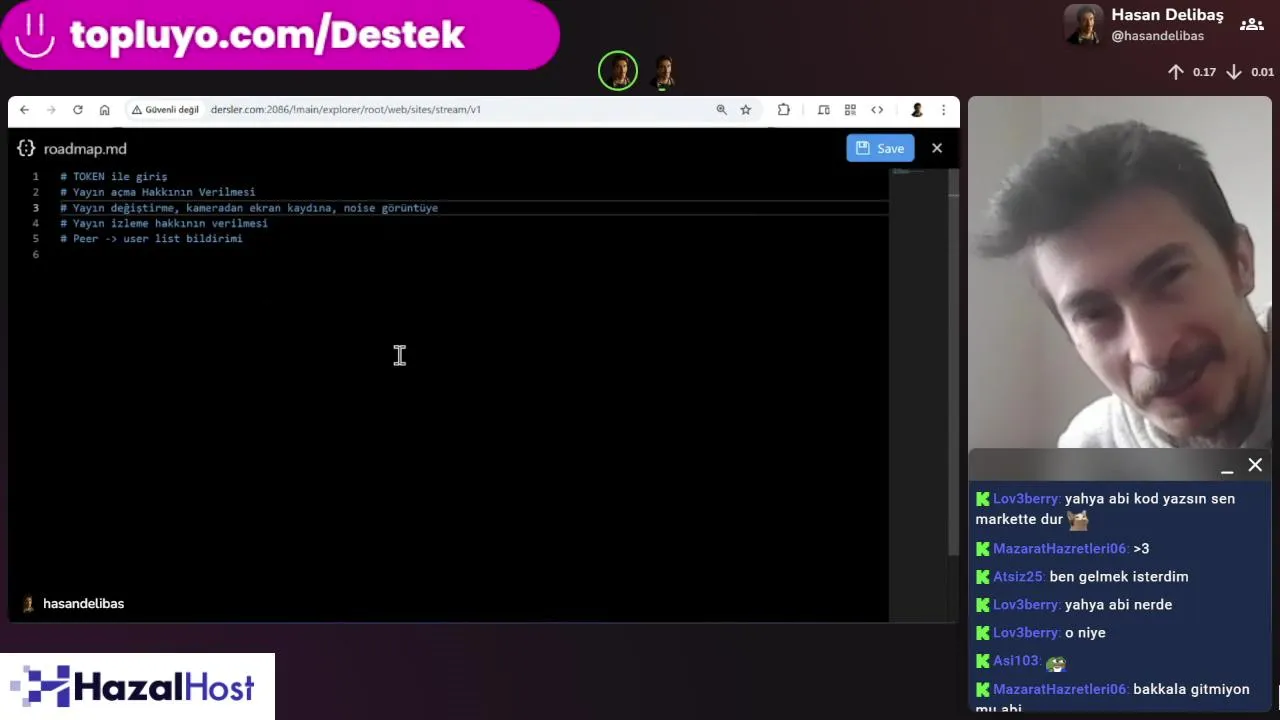Click the webcam video of streamer
Screen dimensions: 1280x720
pyautogui.click(x=1119, y=272)
